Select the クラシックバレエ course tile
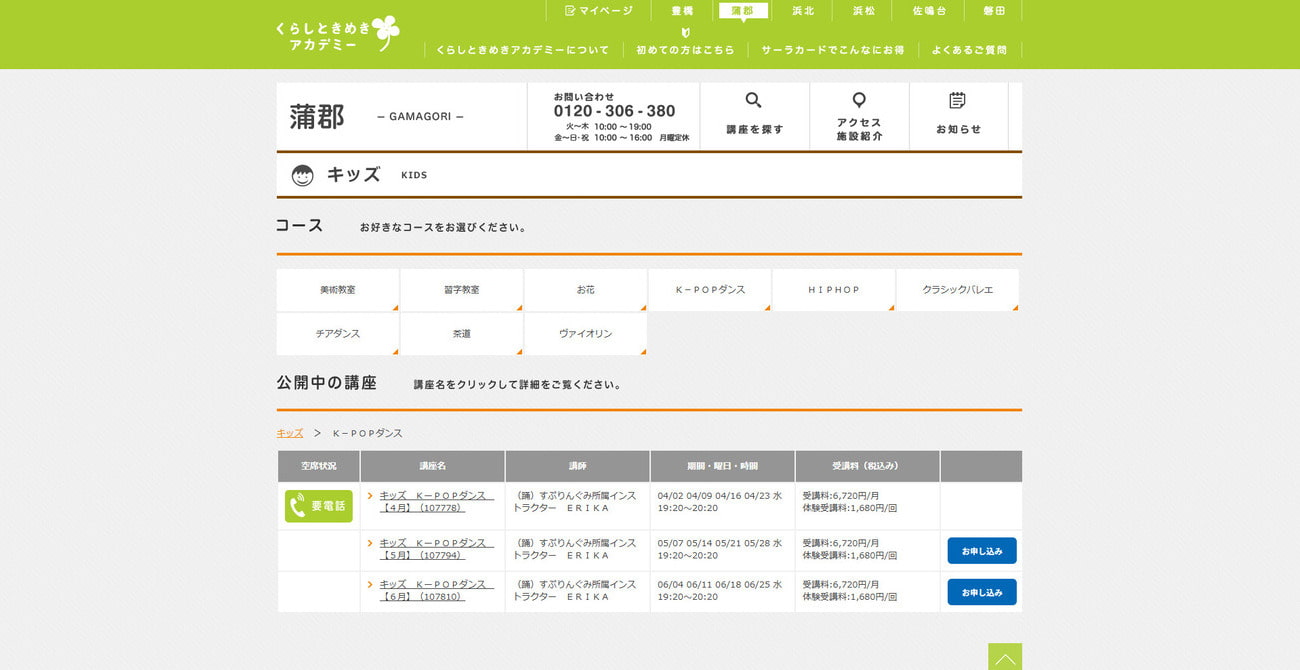The width and height of the screenshot is (1300, 670). (x=957, y=290)
